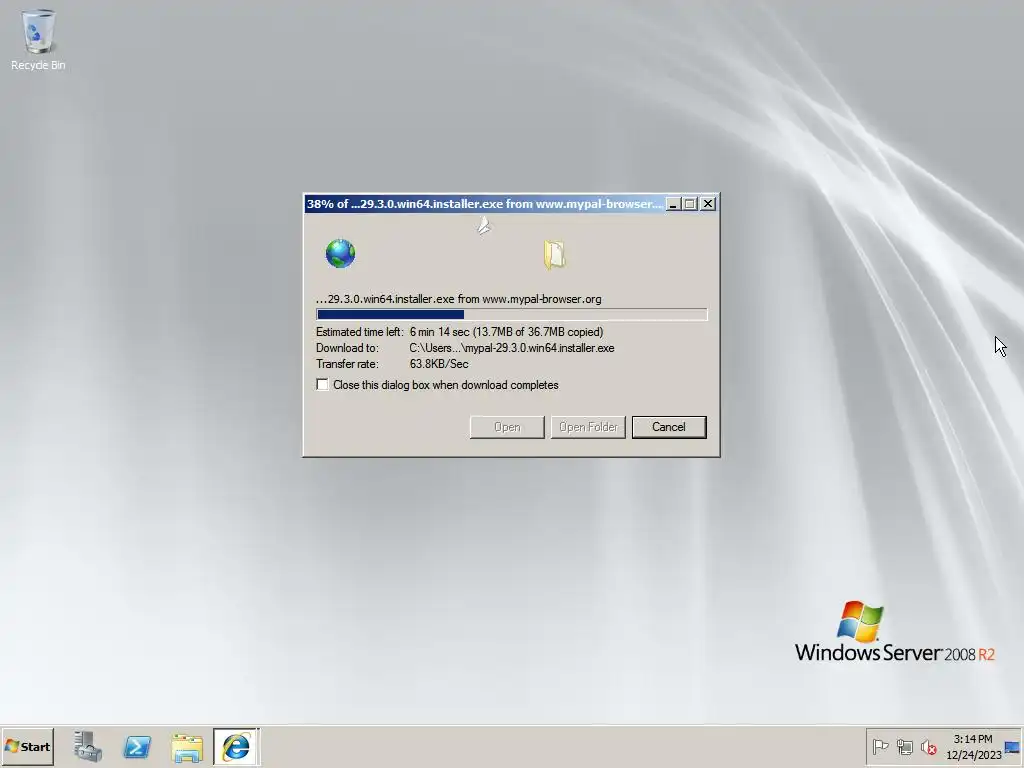Viewport: 1024px width, 768px height.
Task: Close the download dialog with the X
Action: pyautogui.click(x=707, y=204)
